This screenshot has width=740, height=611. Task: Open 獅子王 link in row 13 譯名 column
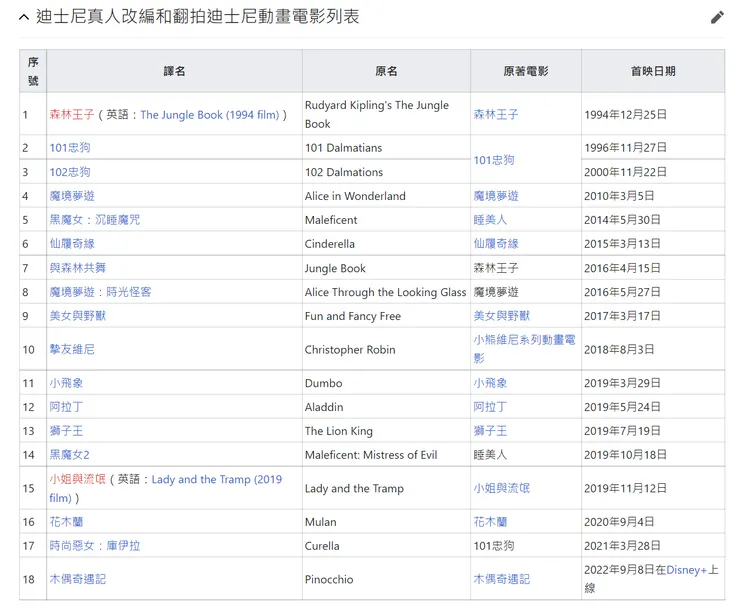(x=66, y=431)
